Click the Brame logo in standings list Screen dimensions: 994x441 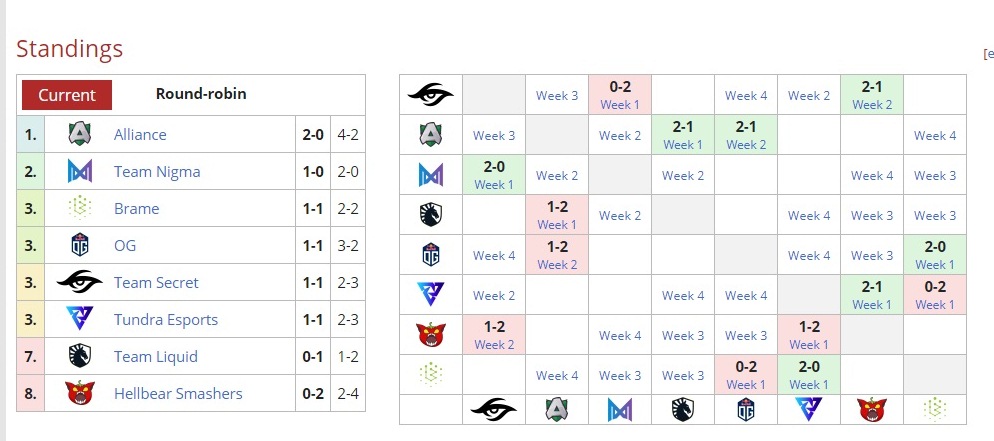pos(80,208)
